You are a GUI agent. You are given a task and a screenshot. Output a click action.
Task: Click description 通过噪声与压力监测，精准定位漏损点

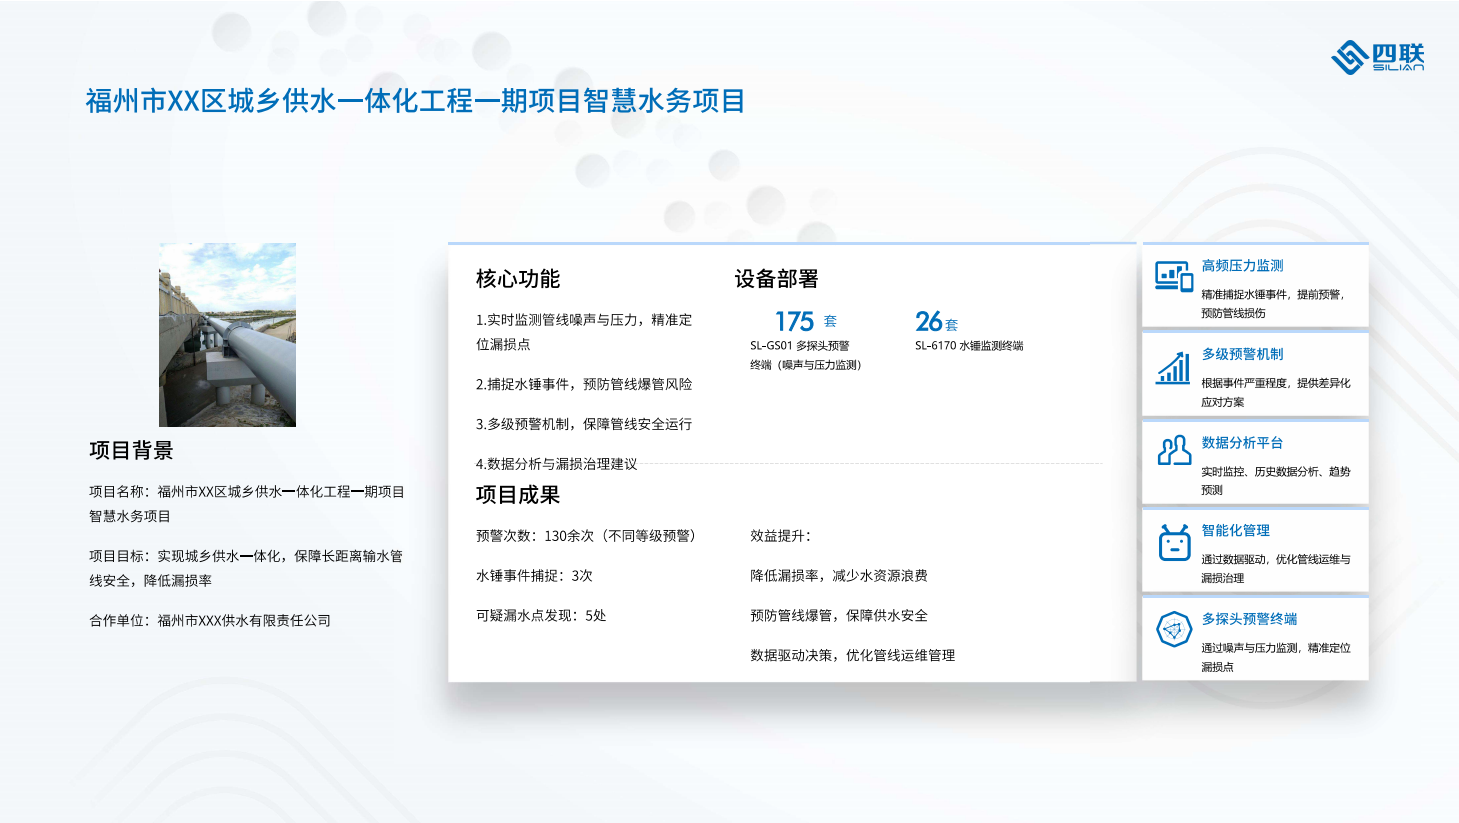1276,657
